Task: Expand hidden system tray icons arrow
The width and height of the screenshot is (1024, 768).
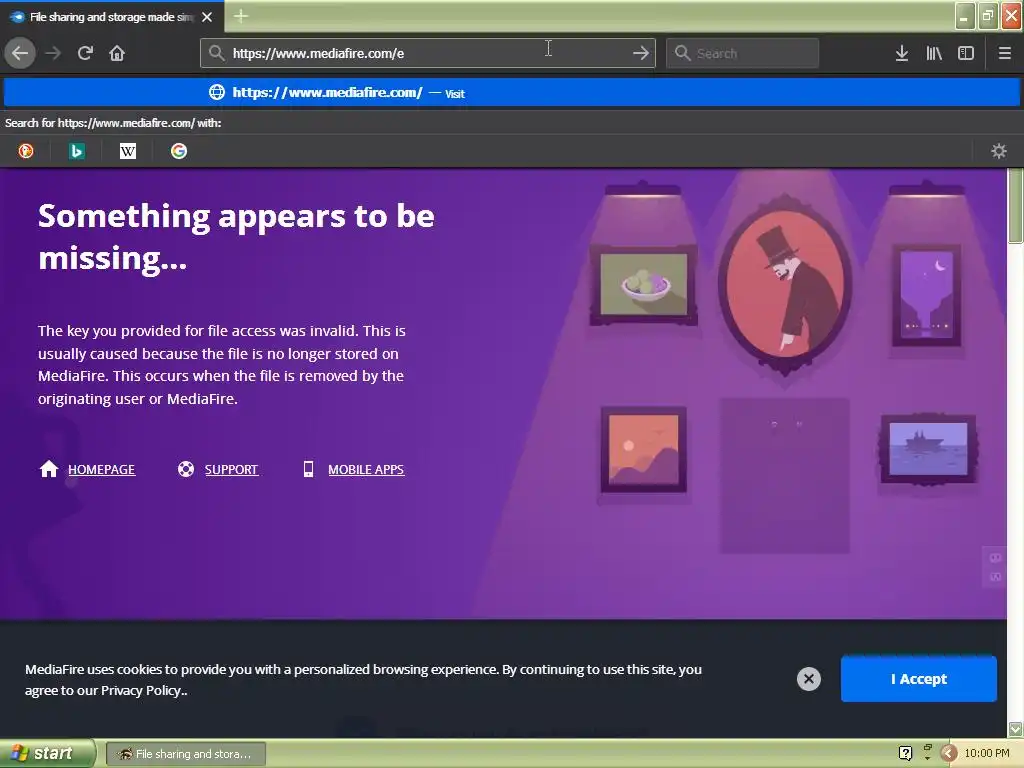Action: (x=949, y=753)
